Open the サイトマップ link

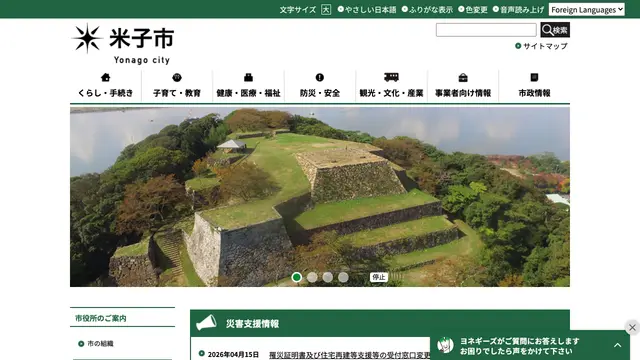541,46
